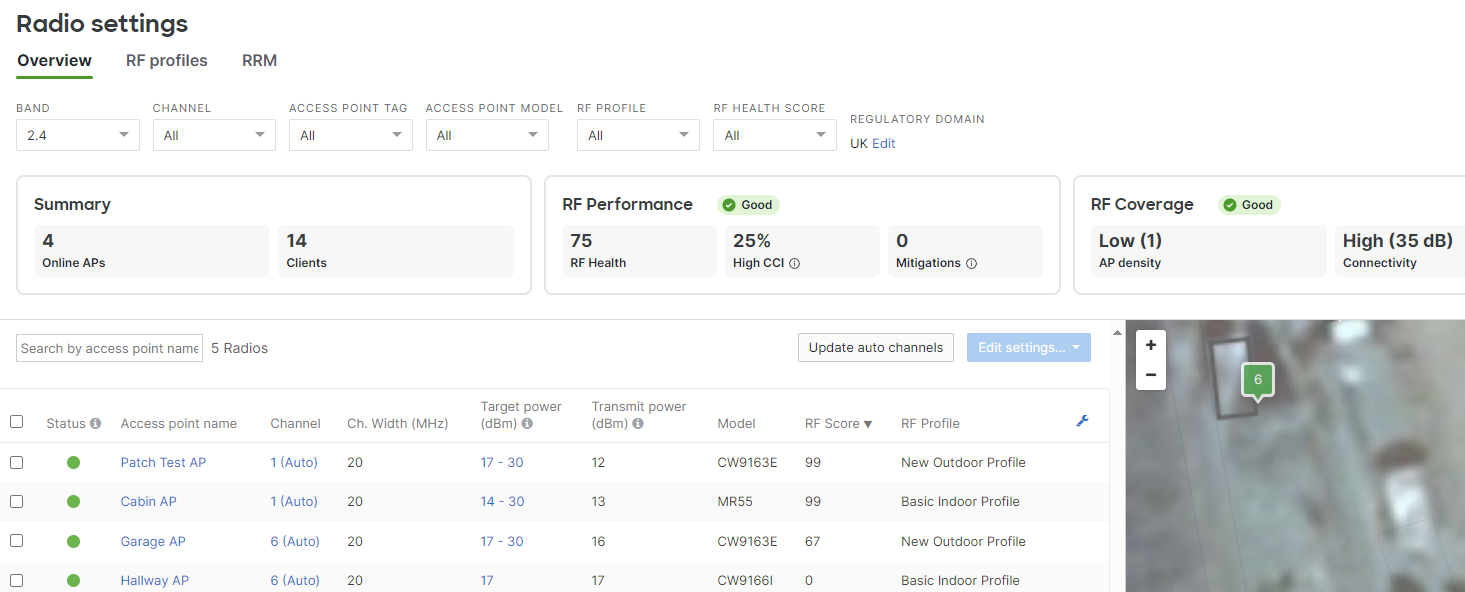
Task: Open the column customization wrench icon
Action: tap(1082, 421)
